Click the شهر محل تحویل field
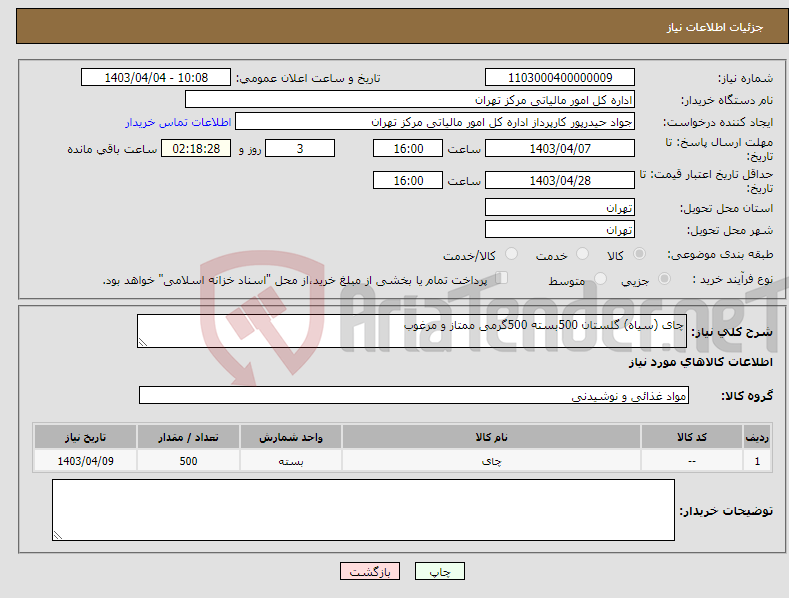This screenshot has height=598, width=789. pos(560,230)
